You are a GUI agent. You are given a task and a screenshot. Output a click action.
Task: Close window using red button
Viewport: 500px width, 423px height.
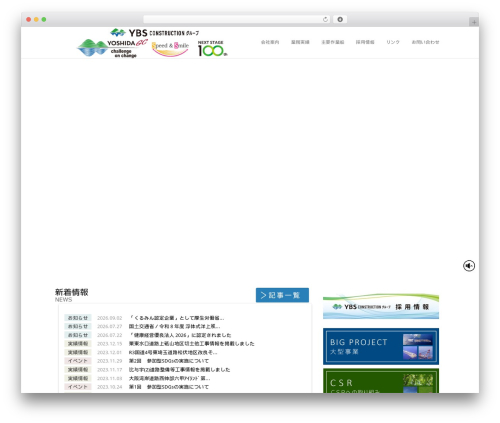pyautogui.click(x=29, y=19)
